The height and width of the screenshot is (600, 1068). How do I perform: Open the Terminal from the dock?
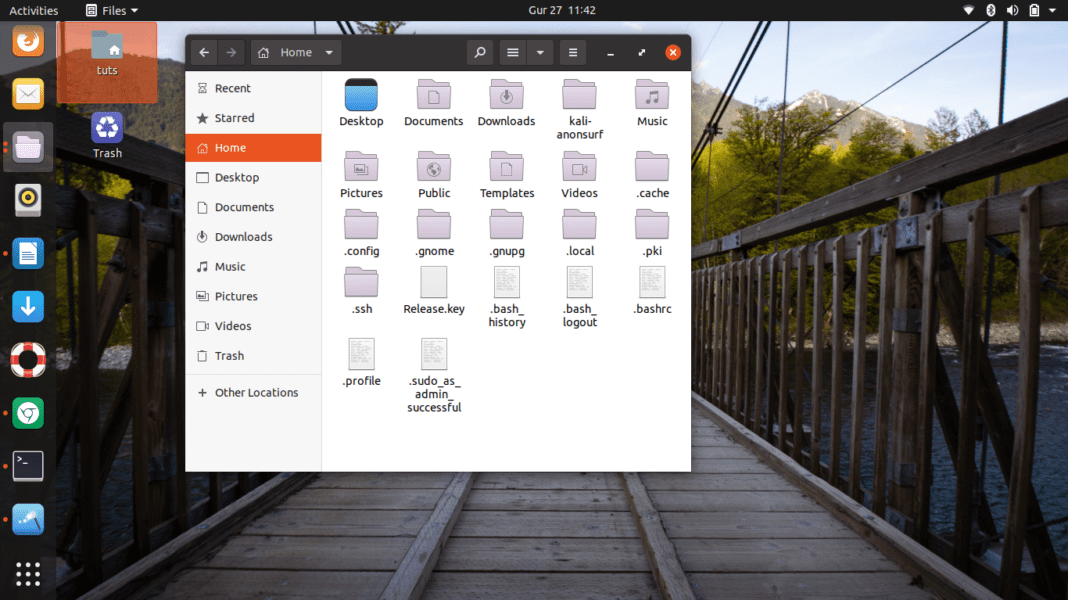click(x=27, y=465)
